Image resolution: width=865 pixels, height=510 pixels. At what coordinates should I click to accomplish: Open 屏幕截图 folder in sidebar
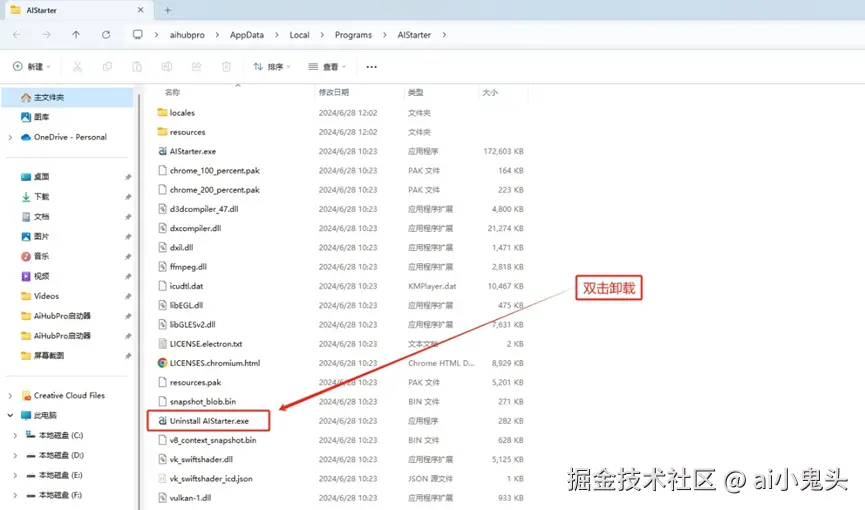click(x=49, y=355)
